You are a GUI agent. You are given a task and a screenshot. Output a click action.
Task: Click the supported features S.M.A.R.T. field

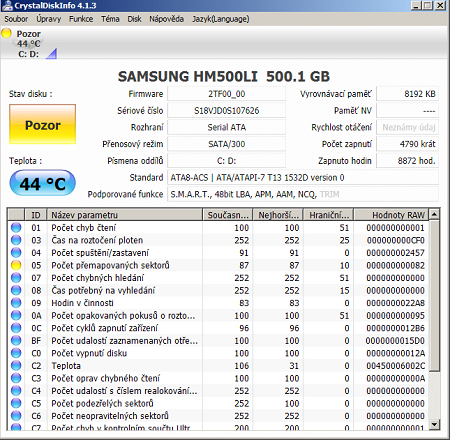(x=303, y=194)
